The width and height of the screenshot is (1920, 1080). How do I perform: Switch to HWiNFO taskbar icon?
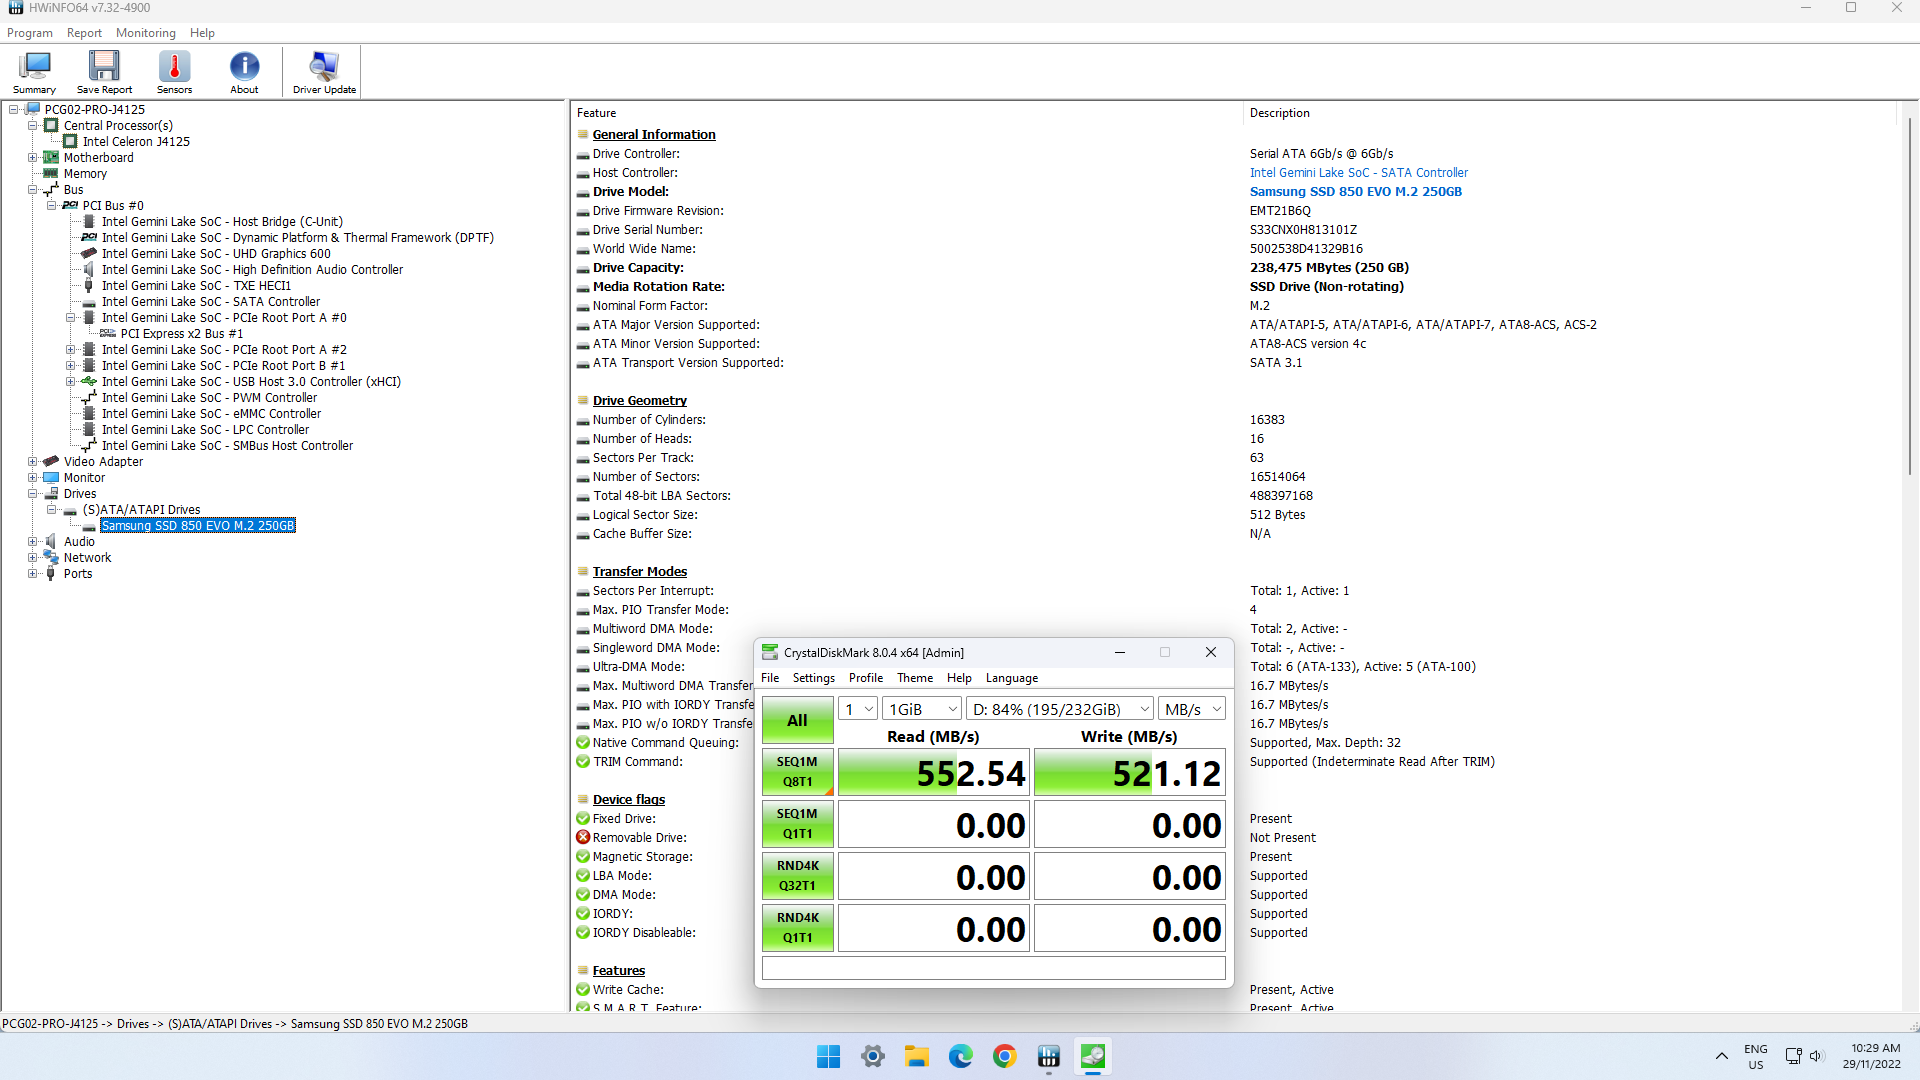(1049, 1056)
